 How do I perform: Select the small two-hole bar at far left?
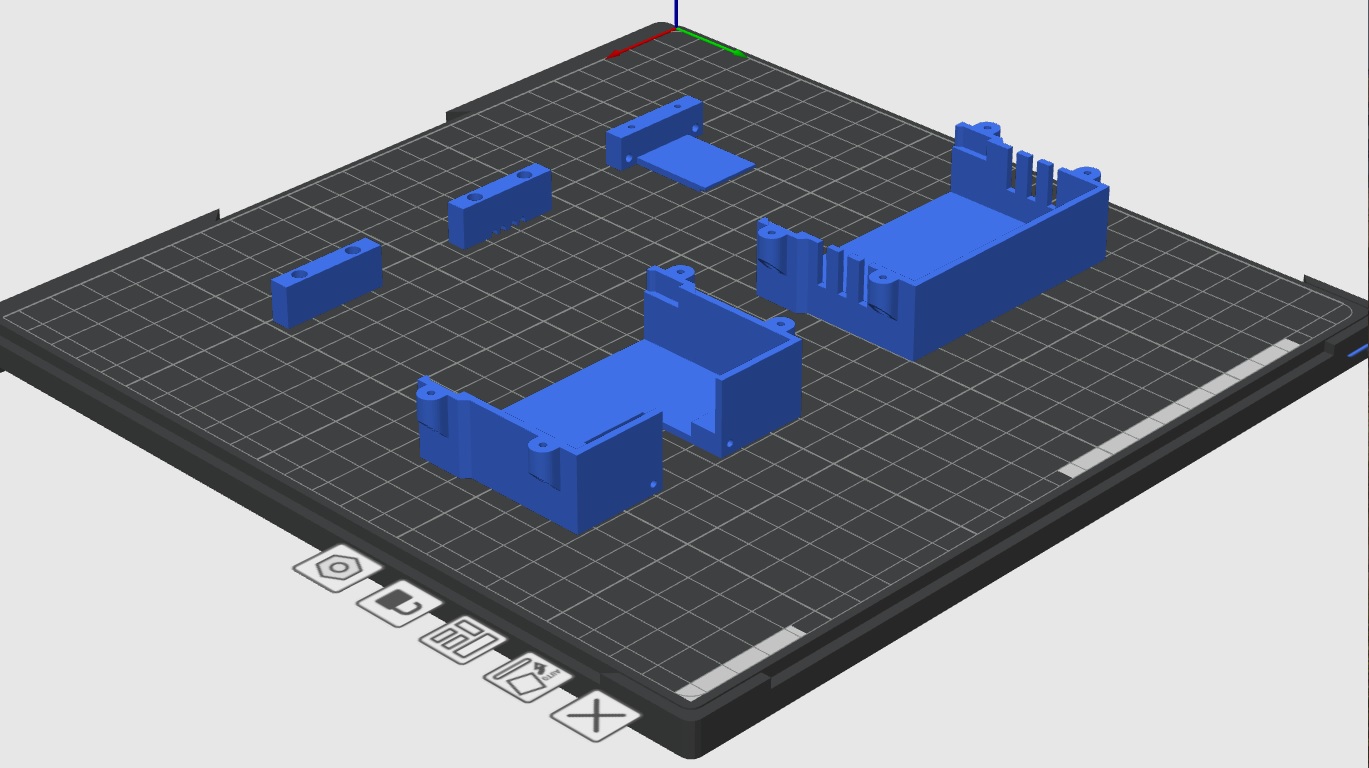(326, 282)
